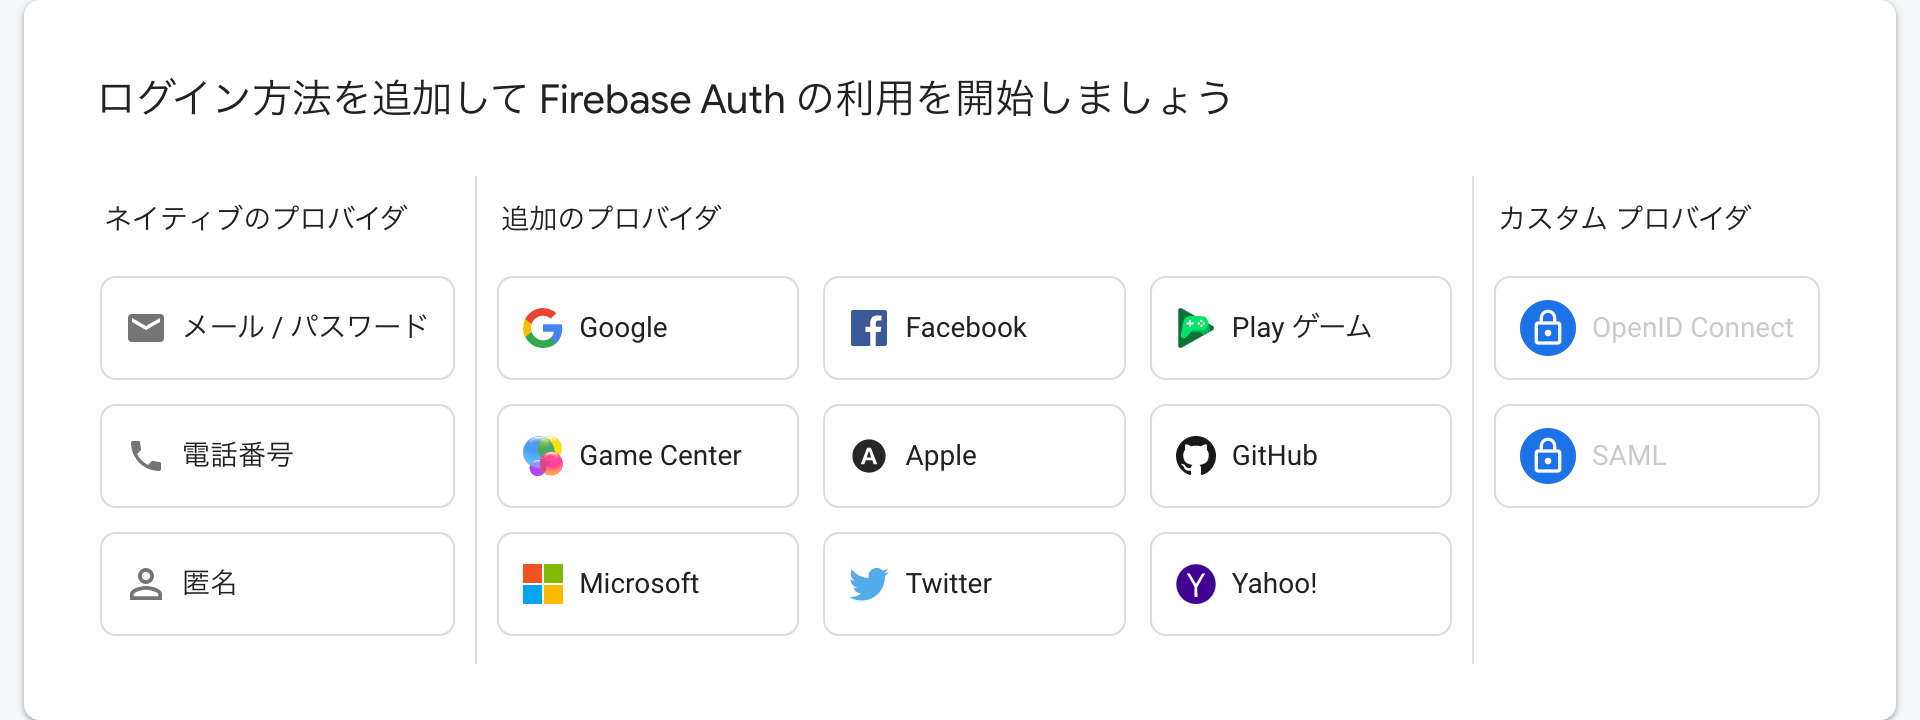This screenshot has width=1920, height=720.
Task: Click the Twitter bird icon
Action: point(869,584)
